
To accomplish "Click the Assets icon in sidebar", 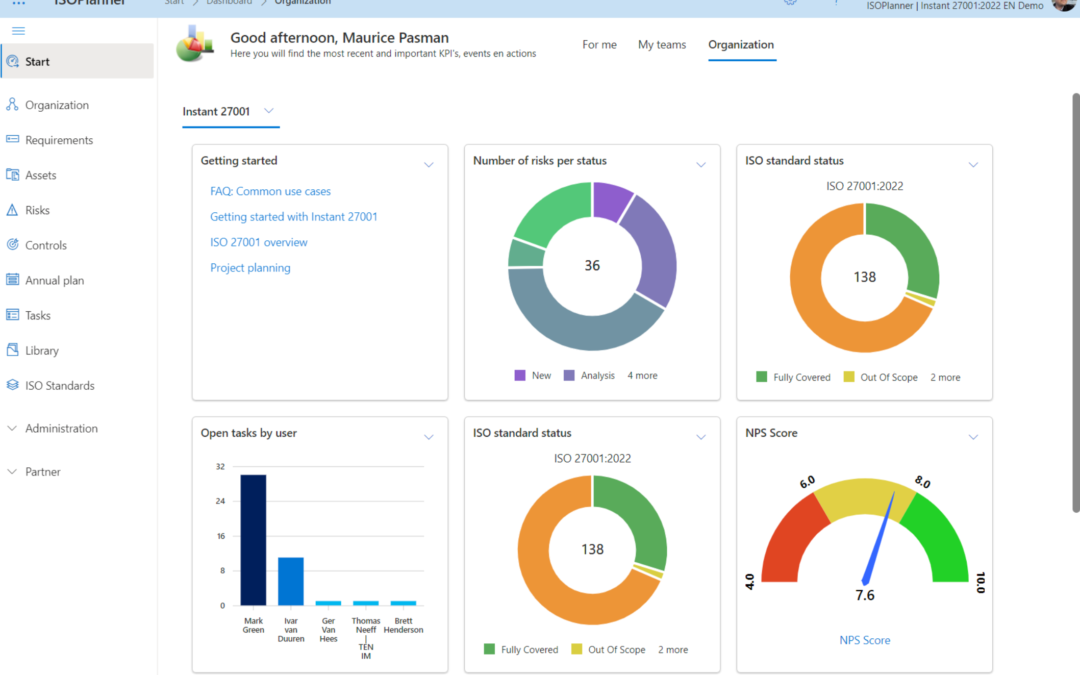I will (12, 175).
